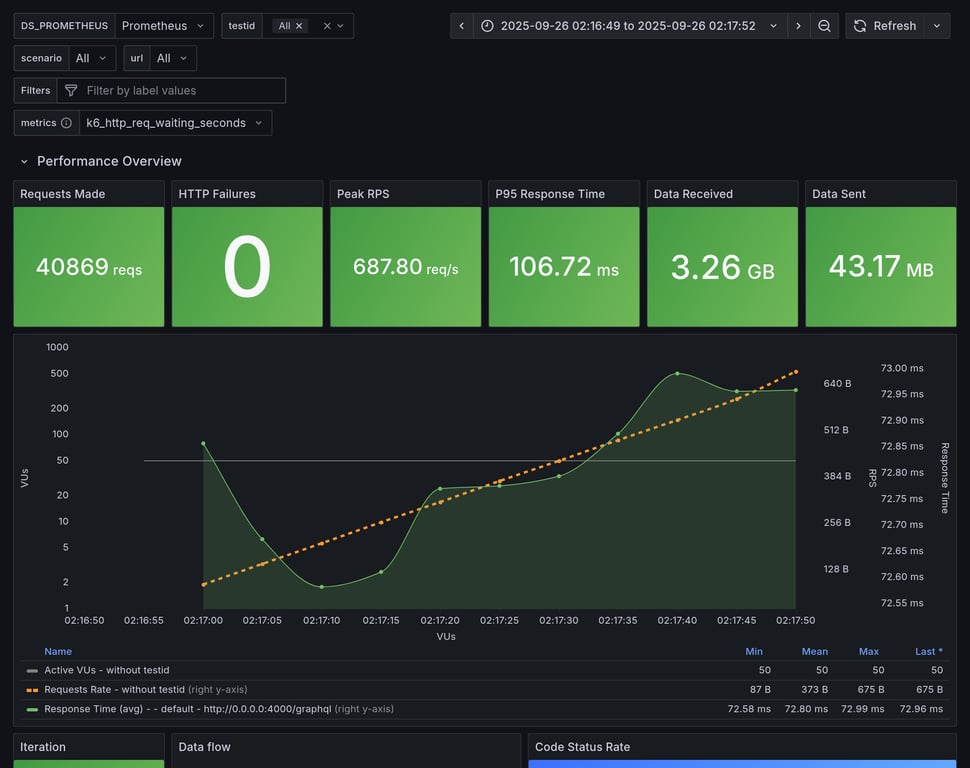Image resolution: width=970 pixels, height=768 pixels.
Task: Shift time range forward with right arrow
Action: [798, 26]
